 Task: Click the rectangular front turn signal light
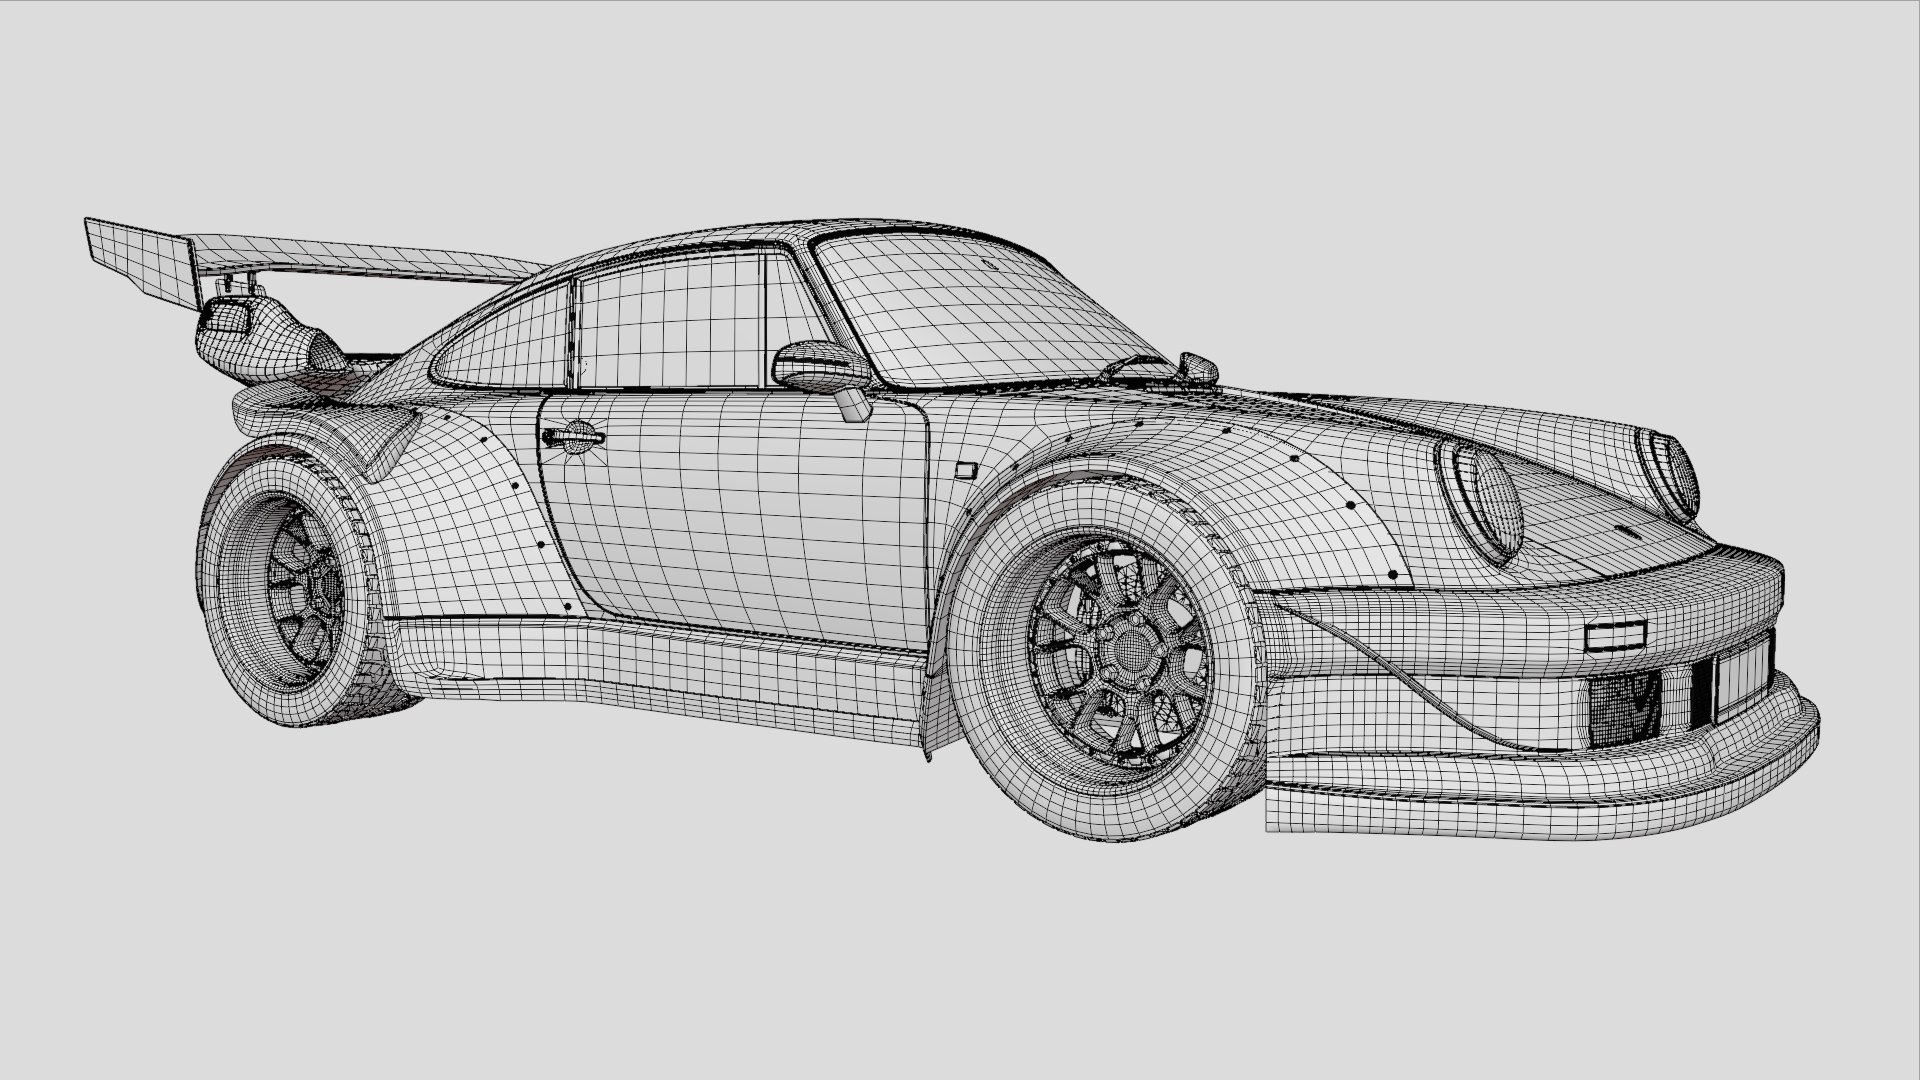[1616, 635]
